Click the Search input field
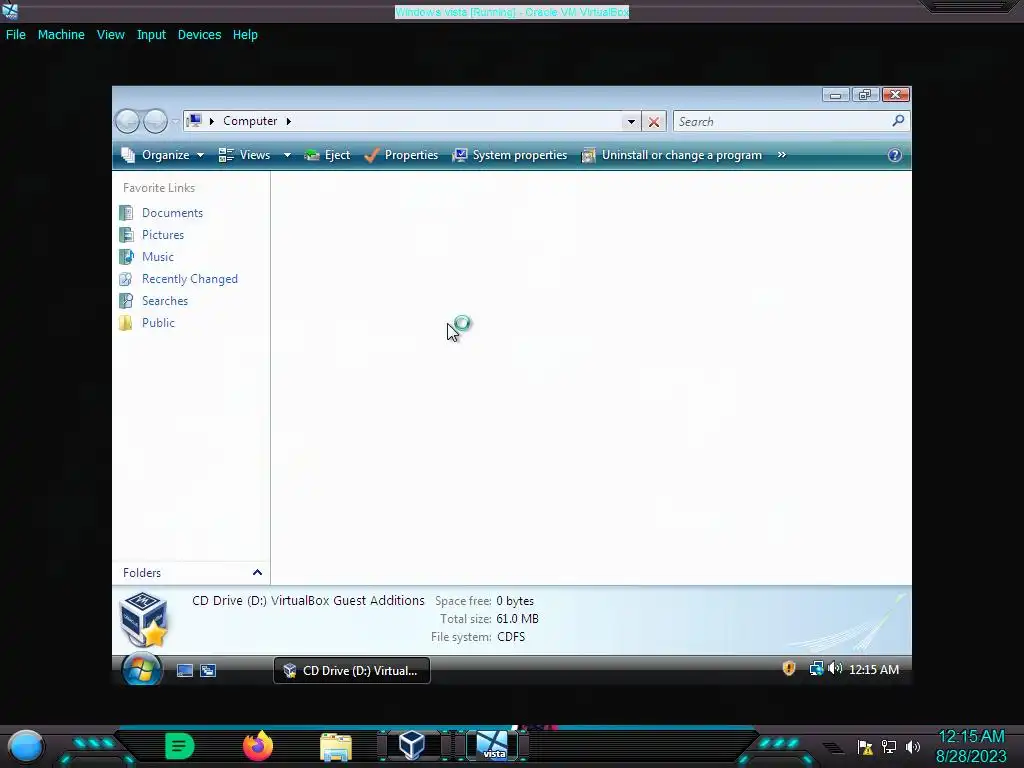Image resolution: width=1024 pixels, height=768 pixels. (782, 121)
